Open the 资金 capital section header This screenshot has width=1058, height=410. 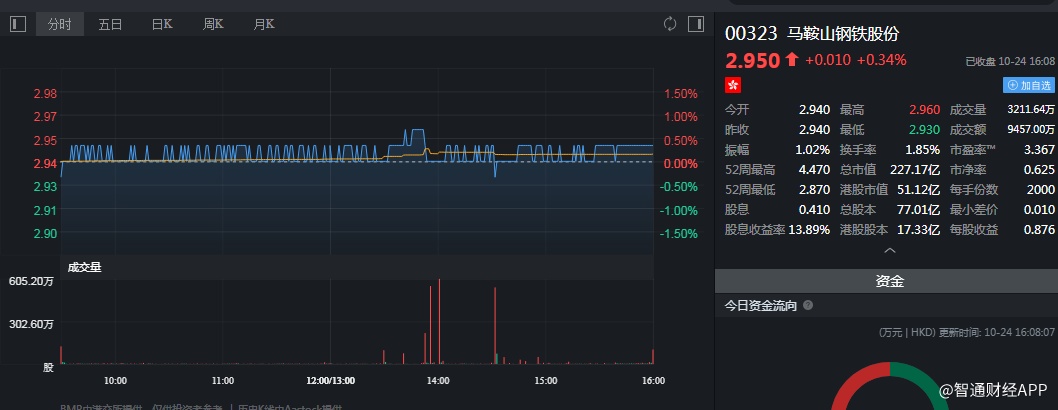click(889, 282)
